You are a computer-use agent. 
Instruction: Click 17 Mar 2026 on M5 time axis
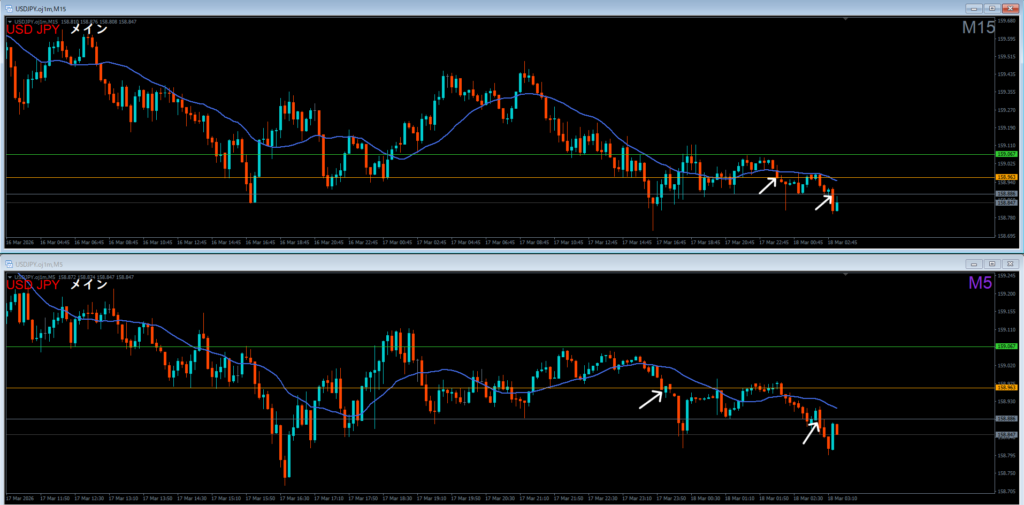click(18, 498)
